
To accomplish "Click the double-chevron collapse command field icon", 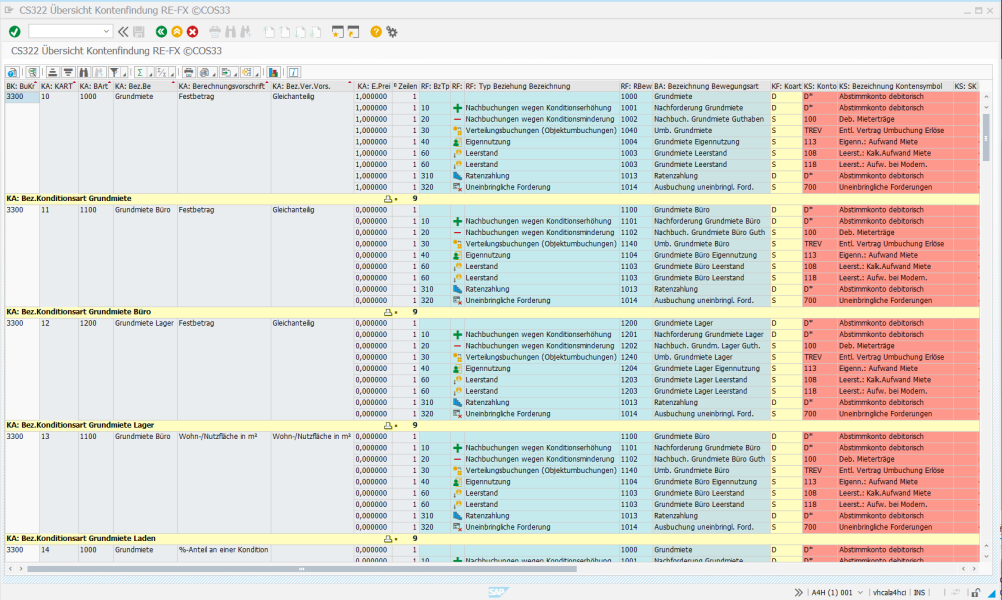I will click(x=123, y=31).
